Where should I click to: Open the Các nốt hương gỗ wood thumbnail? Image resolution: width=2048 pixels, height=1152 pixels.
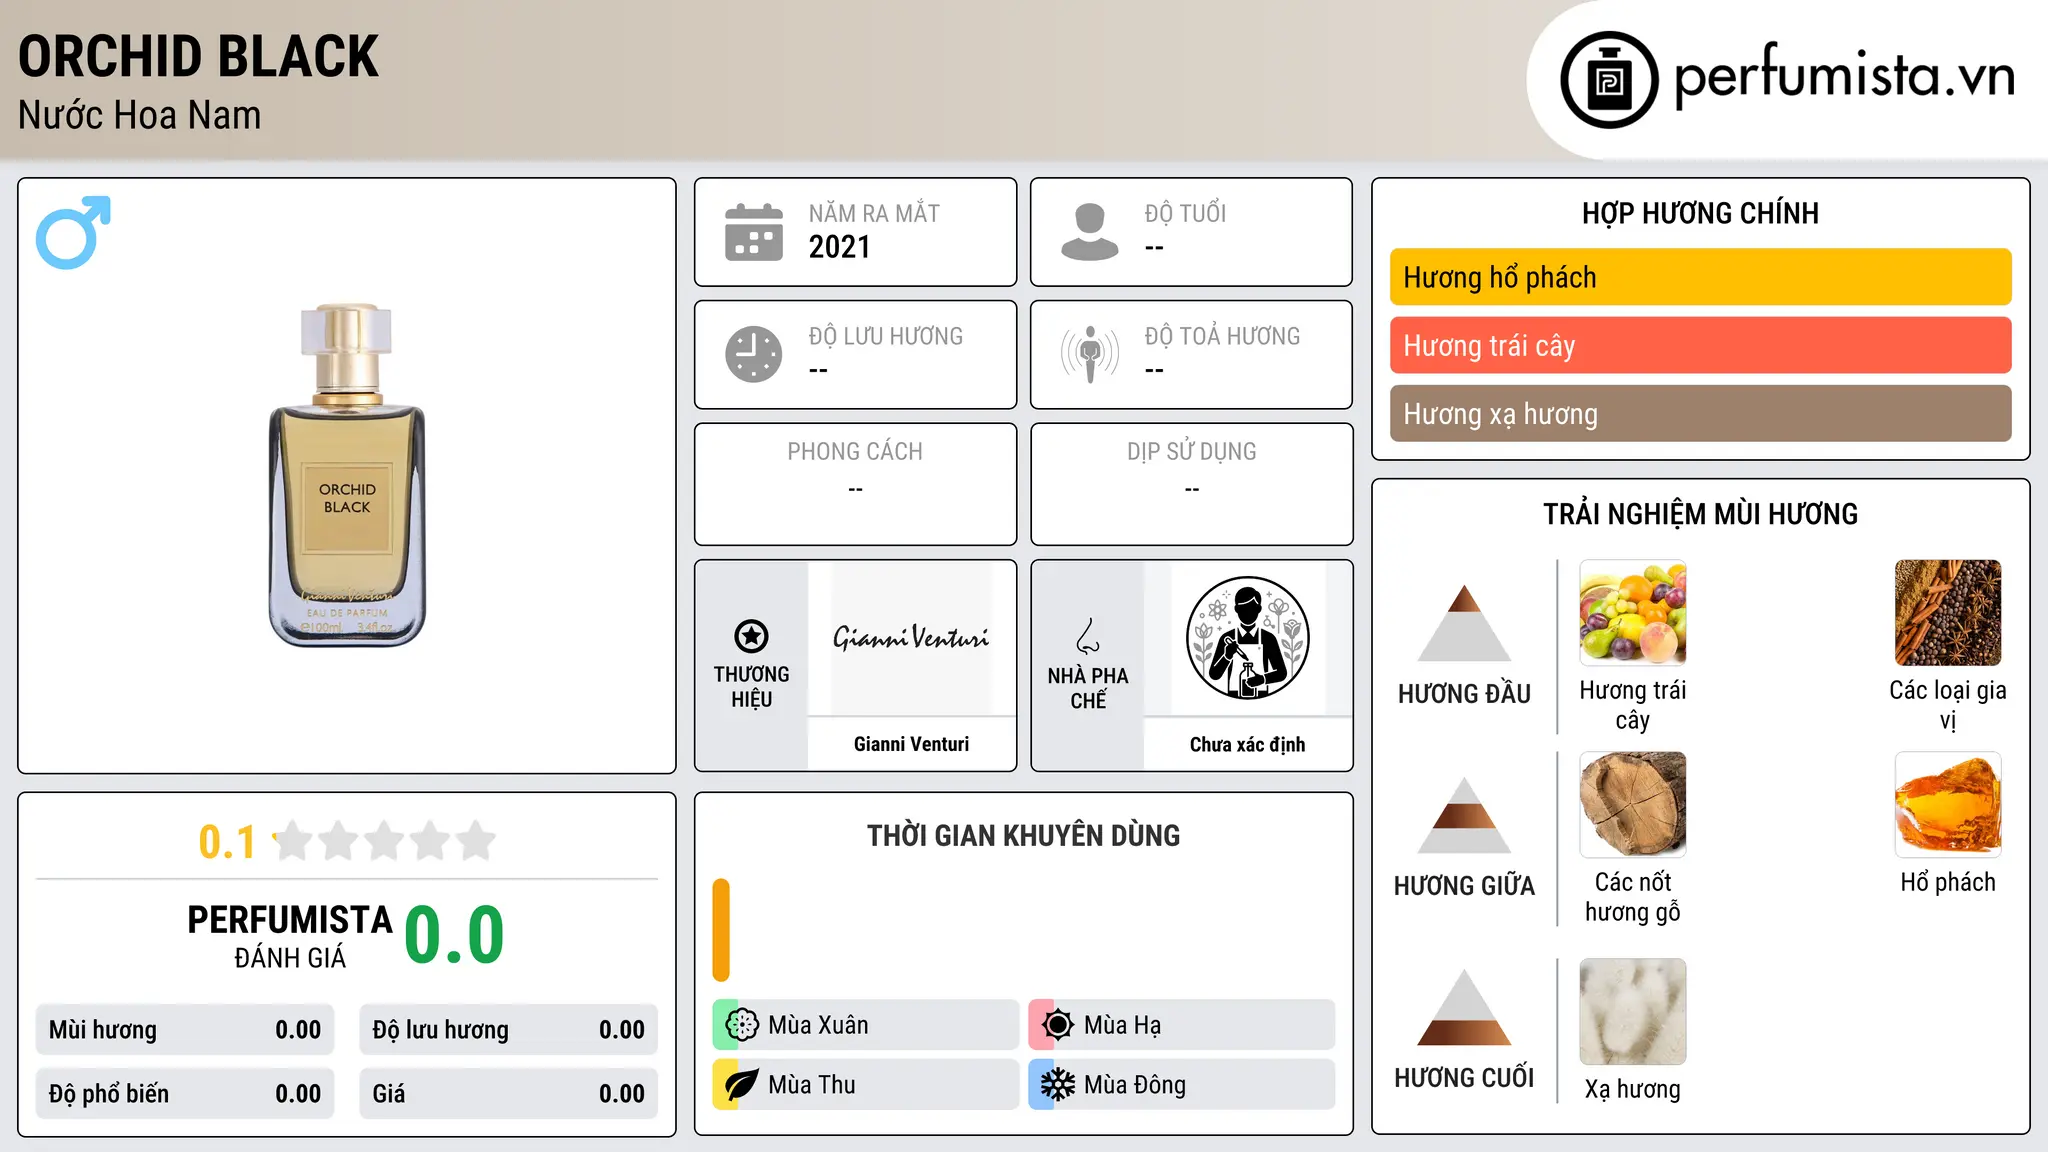click(x=1632, y=805)
